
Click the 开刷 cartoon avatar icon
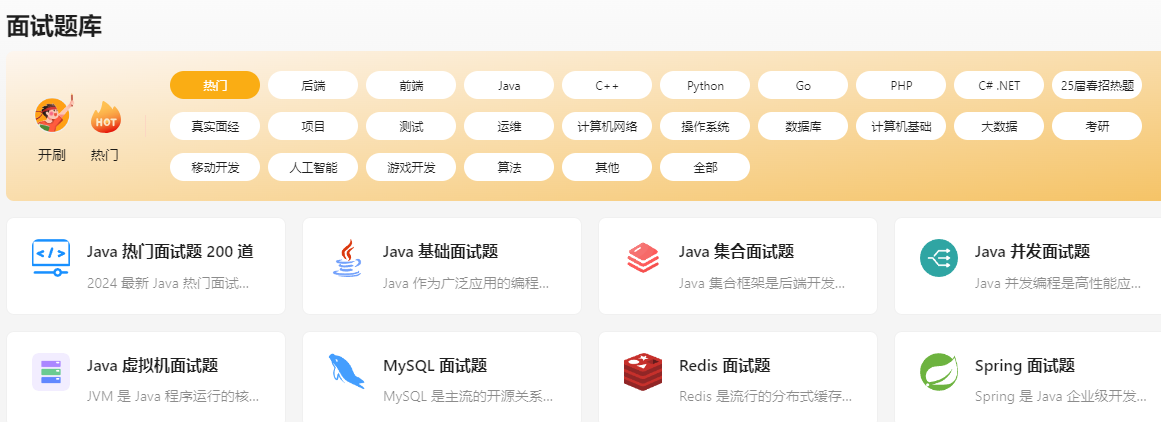(x=53, y=113)
